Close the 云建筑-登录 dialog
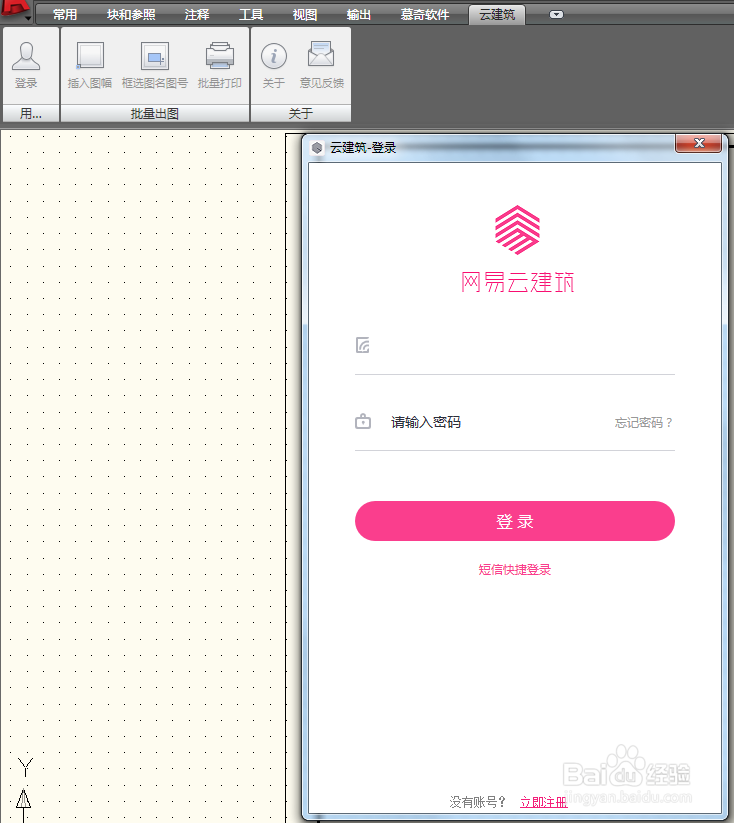734x823 pixels. click(x=698, y=143)
